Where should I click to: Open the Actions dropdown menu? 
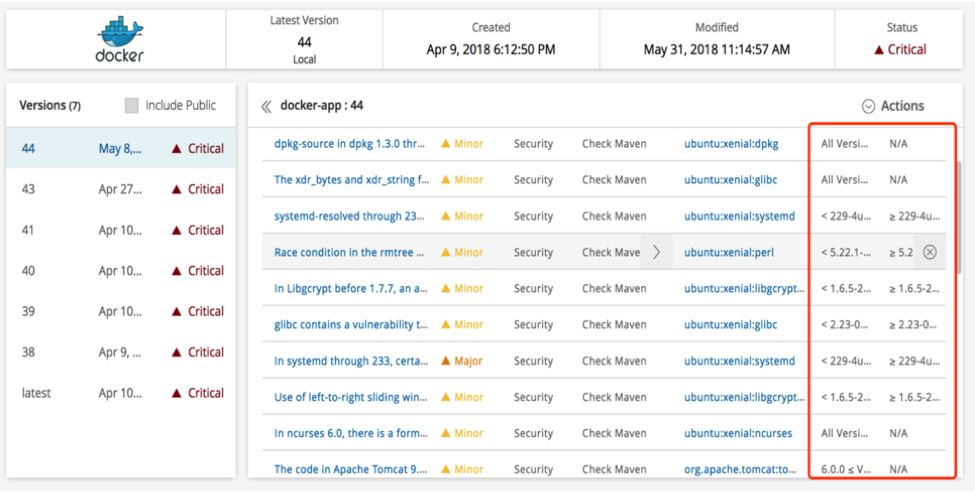coord(901,106)
